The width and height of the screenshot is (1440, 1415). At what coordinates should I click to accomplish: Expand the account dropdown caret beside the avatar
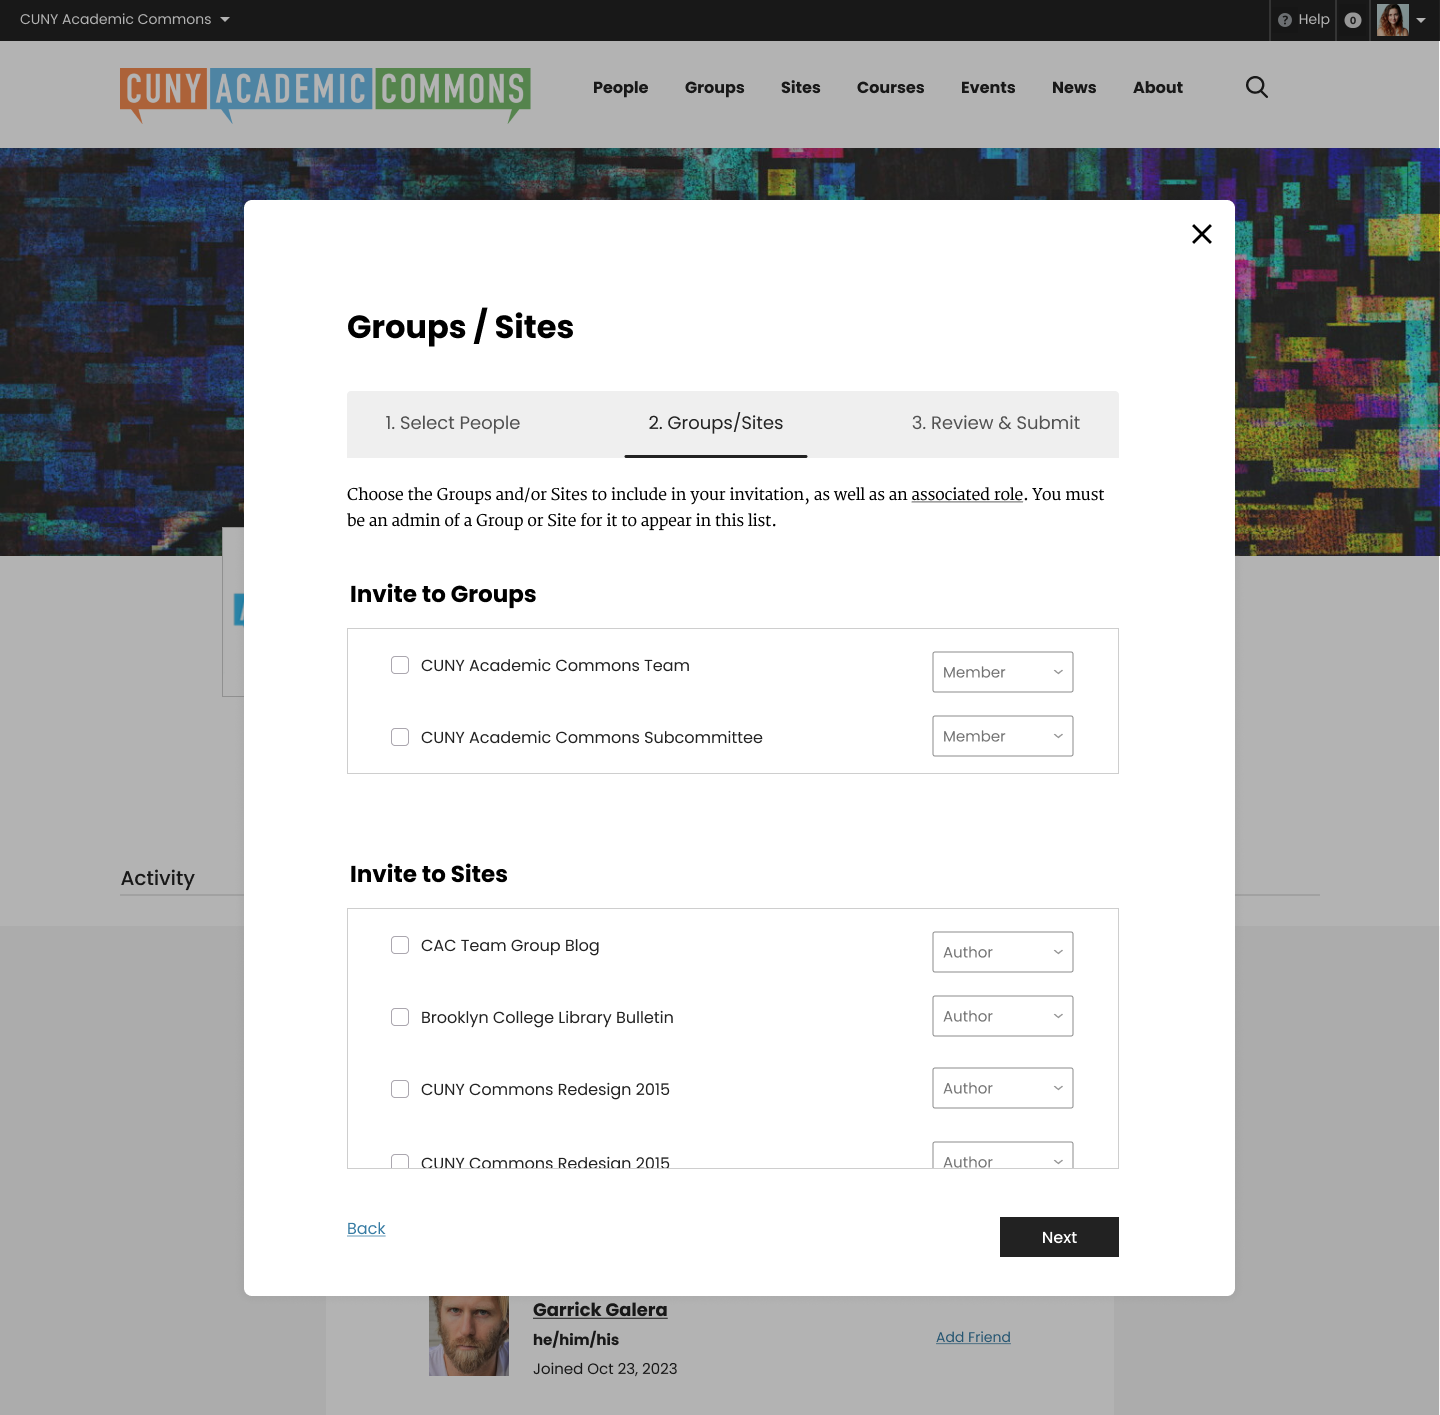(x=1421, y=20)
